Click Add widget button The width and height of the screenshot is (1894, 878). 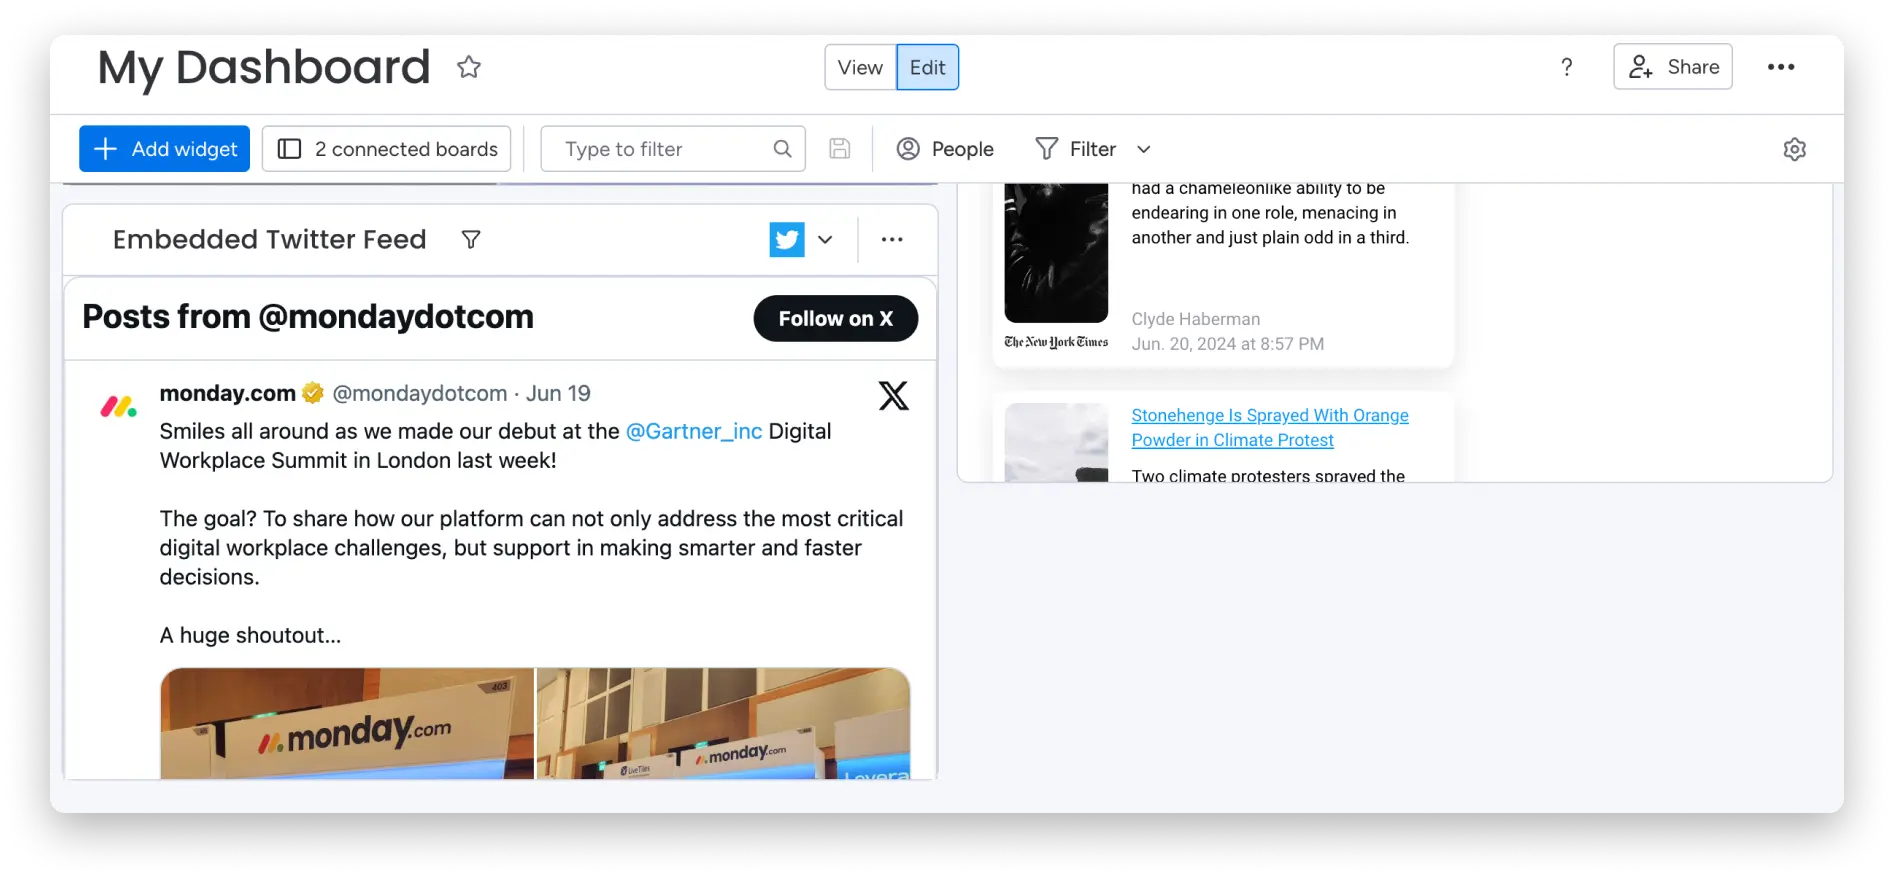pyautogui.click(x=165, y=149)
